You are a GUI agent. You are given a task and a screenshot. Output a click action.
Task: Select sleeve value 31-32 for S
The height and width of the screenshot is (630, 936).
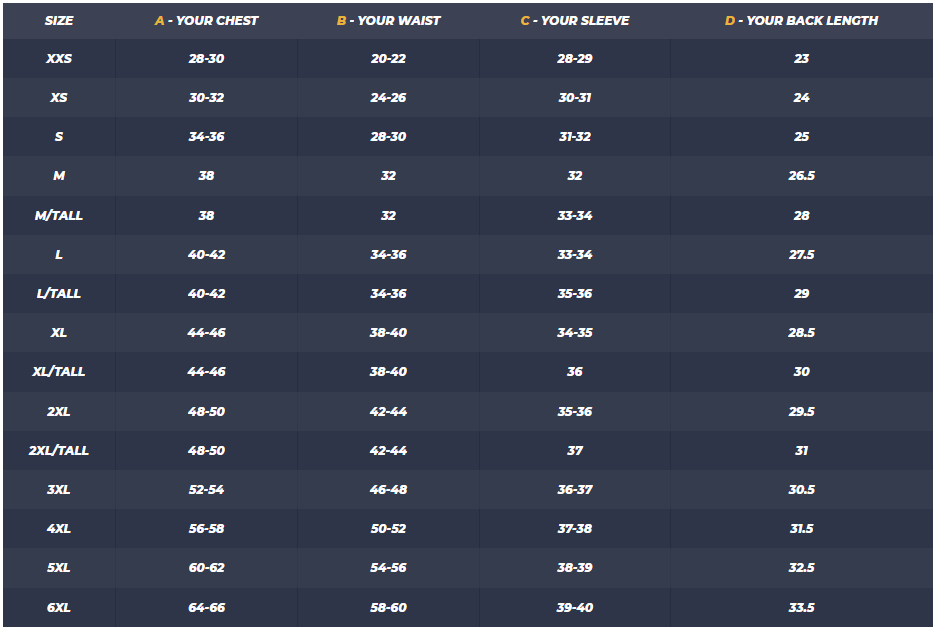pos(575,137)
